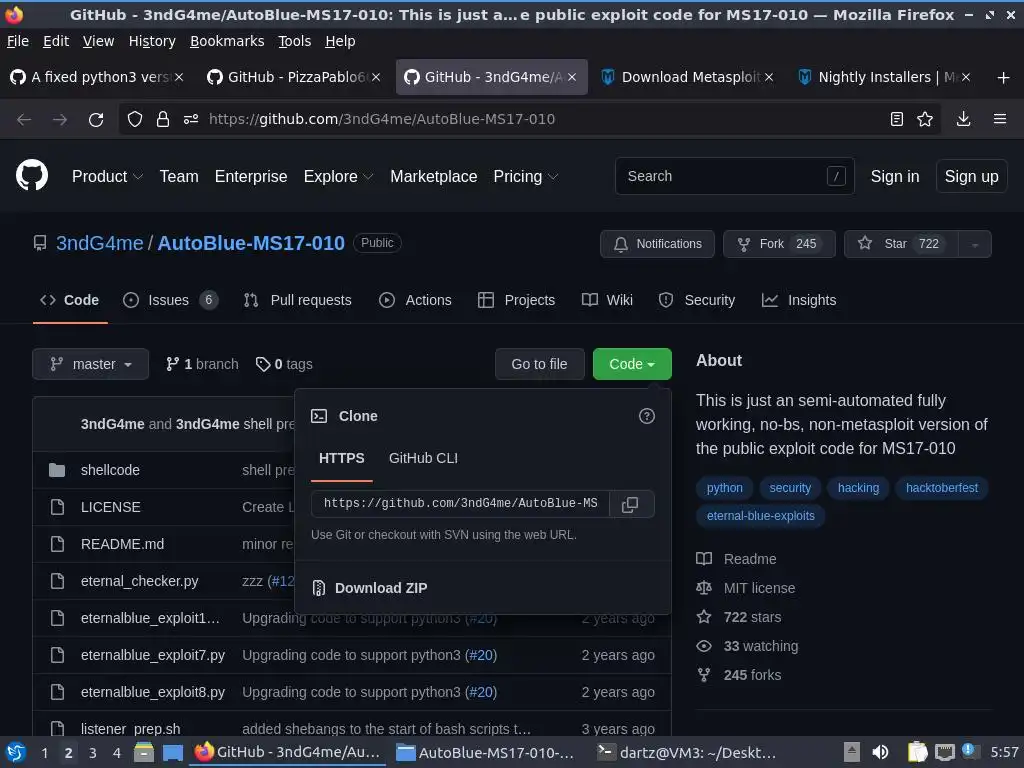Reload the page with the refresh icon
Screen dimensions: 1024x768
96,120
